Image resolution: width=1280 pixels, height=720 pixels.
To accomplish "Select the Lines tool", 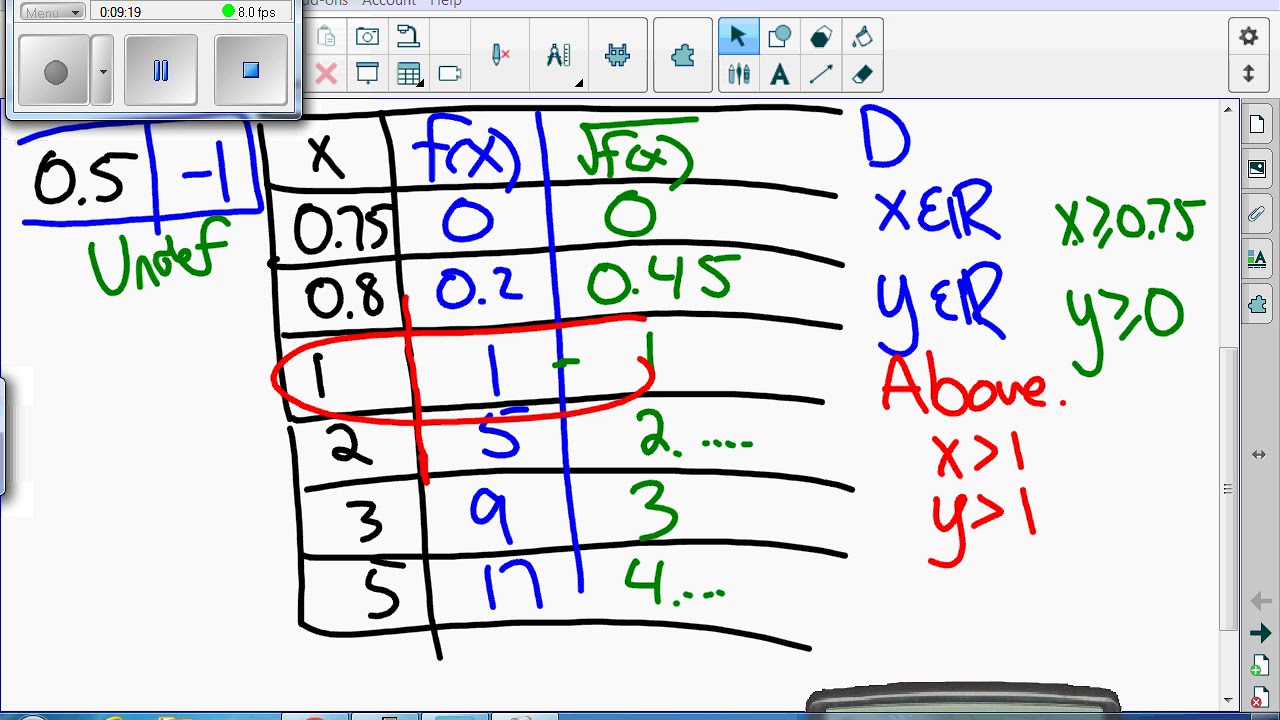I will pos(821,74).
